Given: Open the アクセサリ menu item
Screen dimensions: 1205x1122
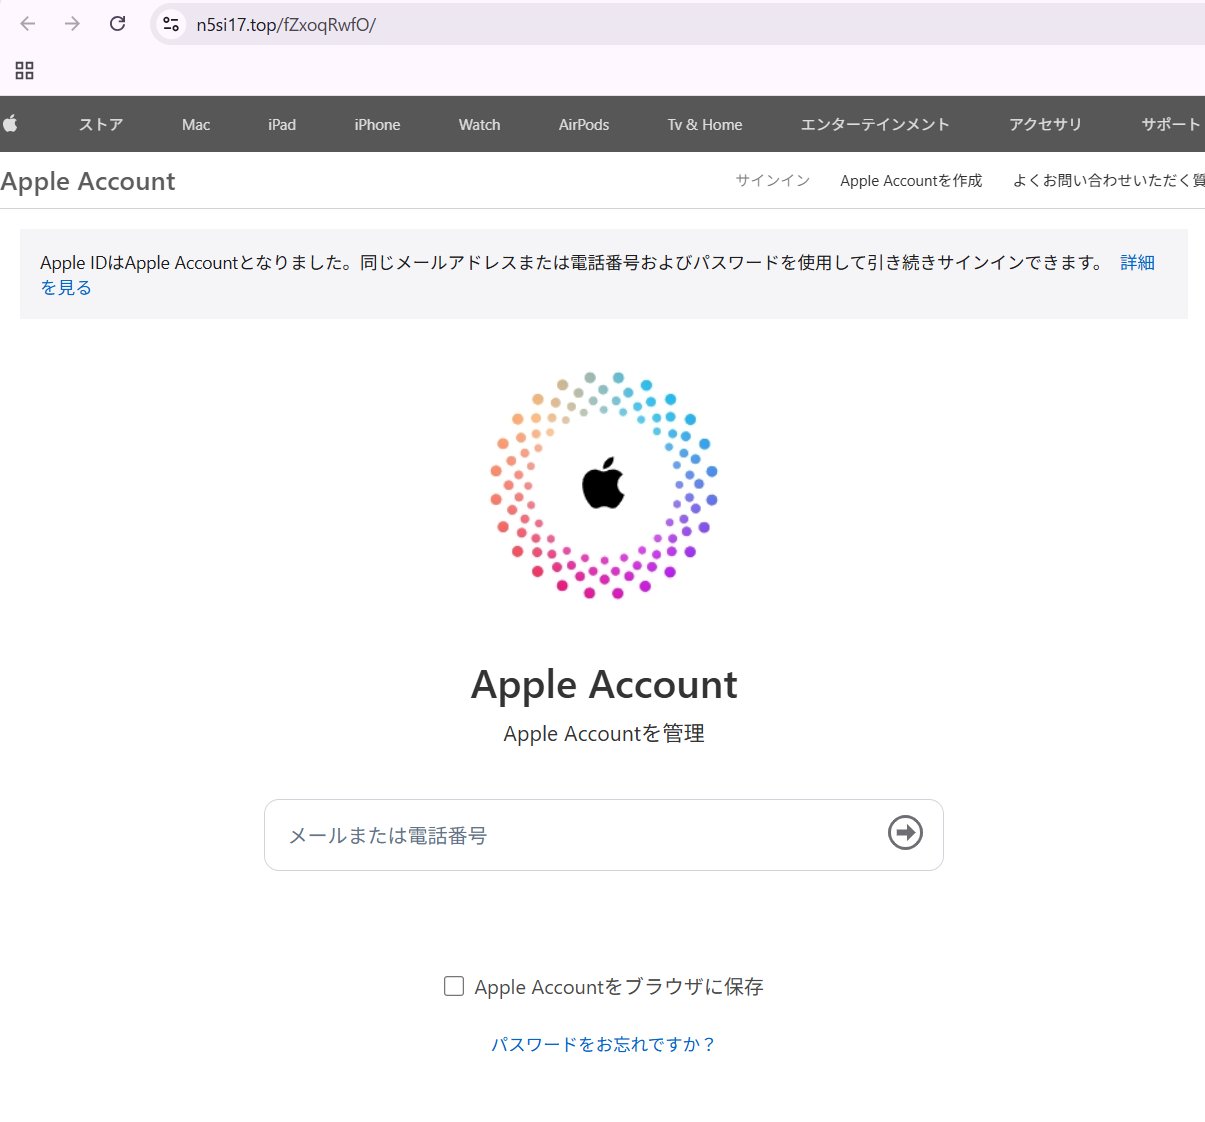Looking at the screenshot, I should tap(1045, 124).
